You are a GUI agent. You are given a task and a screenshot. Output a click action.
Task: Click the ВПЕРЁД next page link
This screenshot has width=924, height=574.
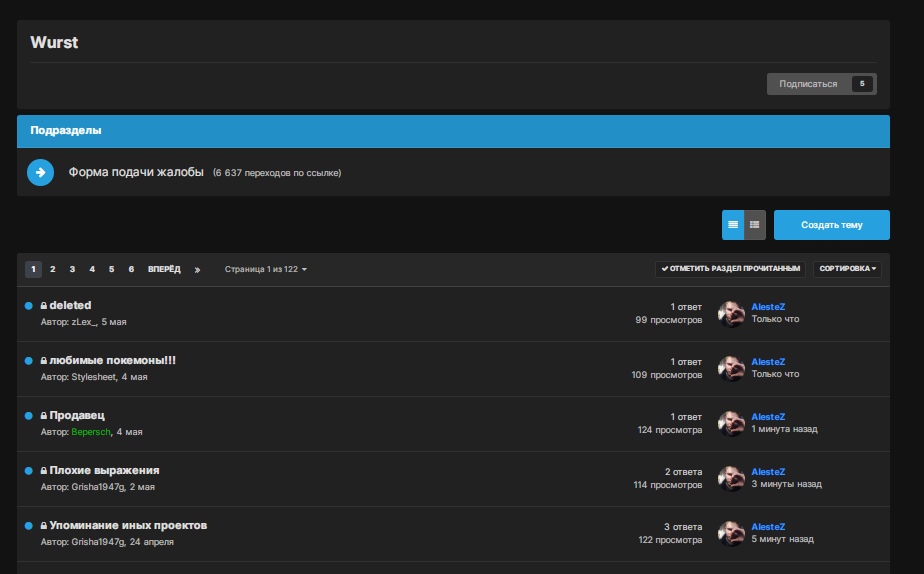tap(164, 270)
